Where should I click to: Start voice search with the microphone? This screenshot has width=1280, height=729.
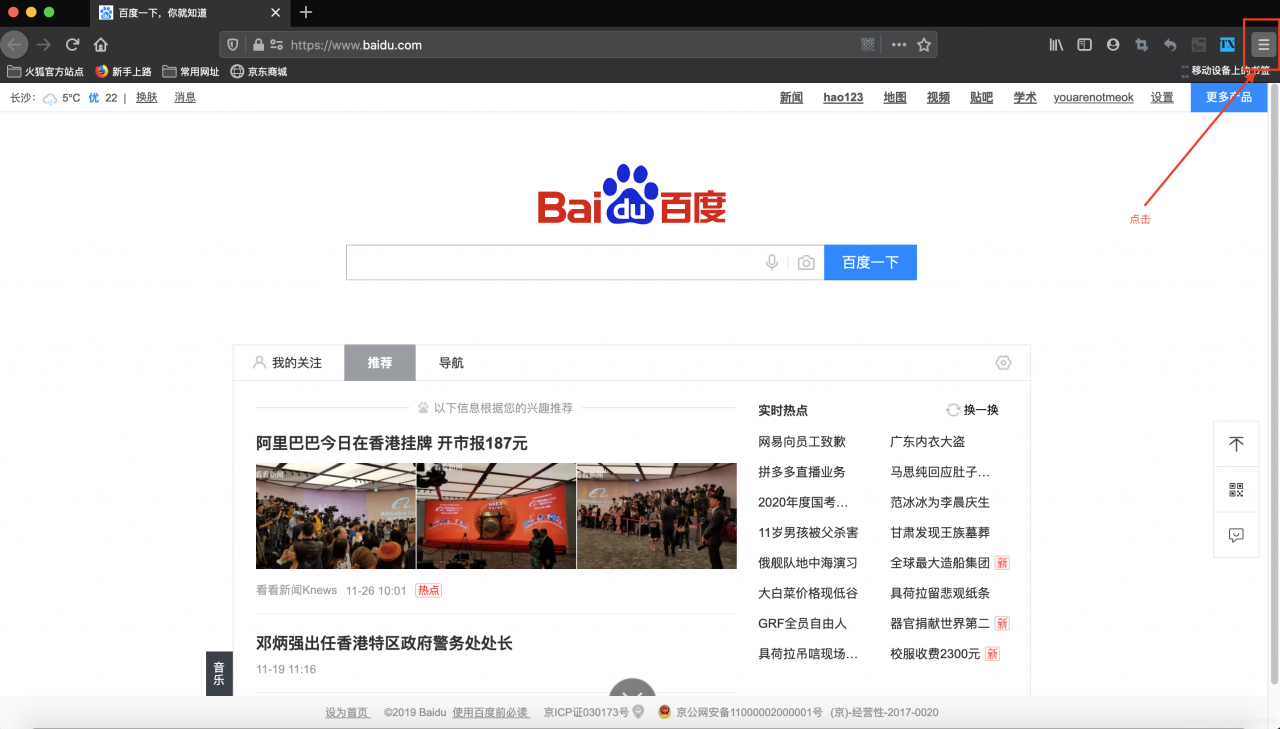(772, 262)
